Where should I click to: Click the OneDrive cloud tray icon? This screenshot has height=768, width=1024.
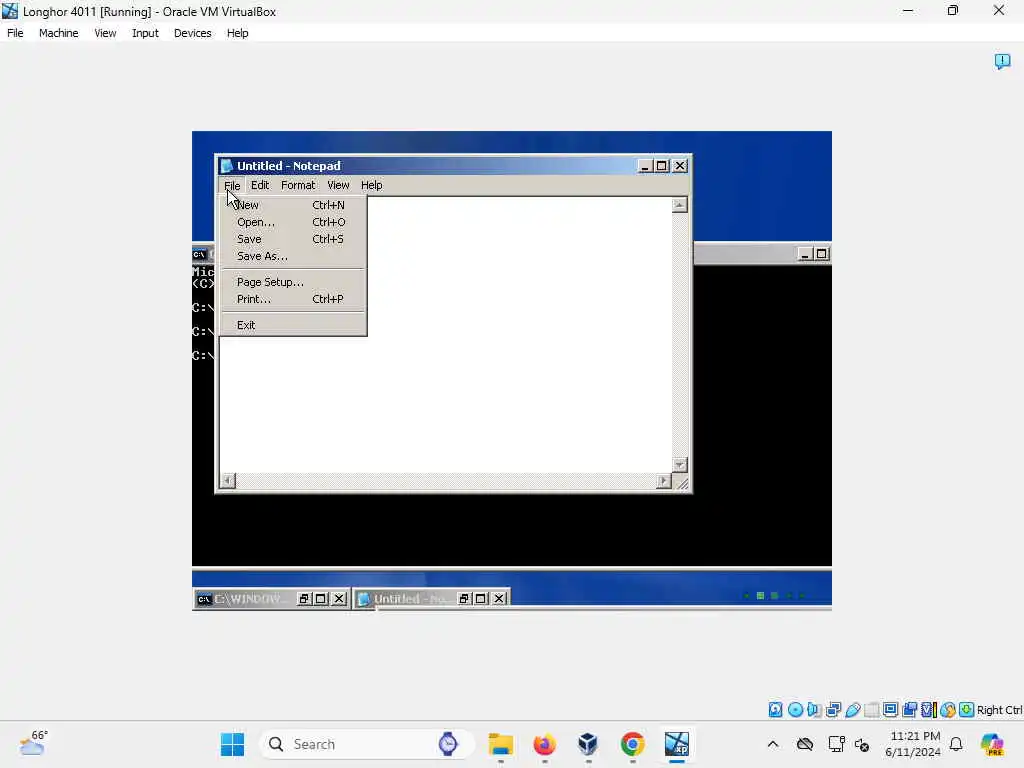(805, 744)
